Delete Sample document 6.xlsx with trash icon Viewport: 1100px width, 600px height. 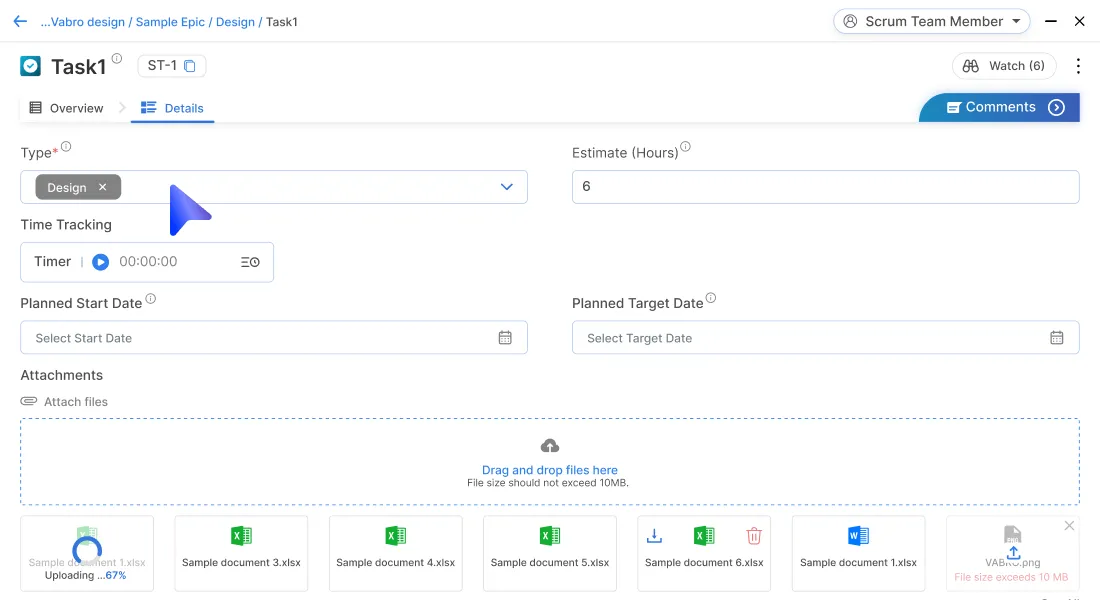click(x=754, y=536)
